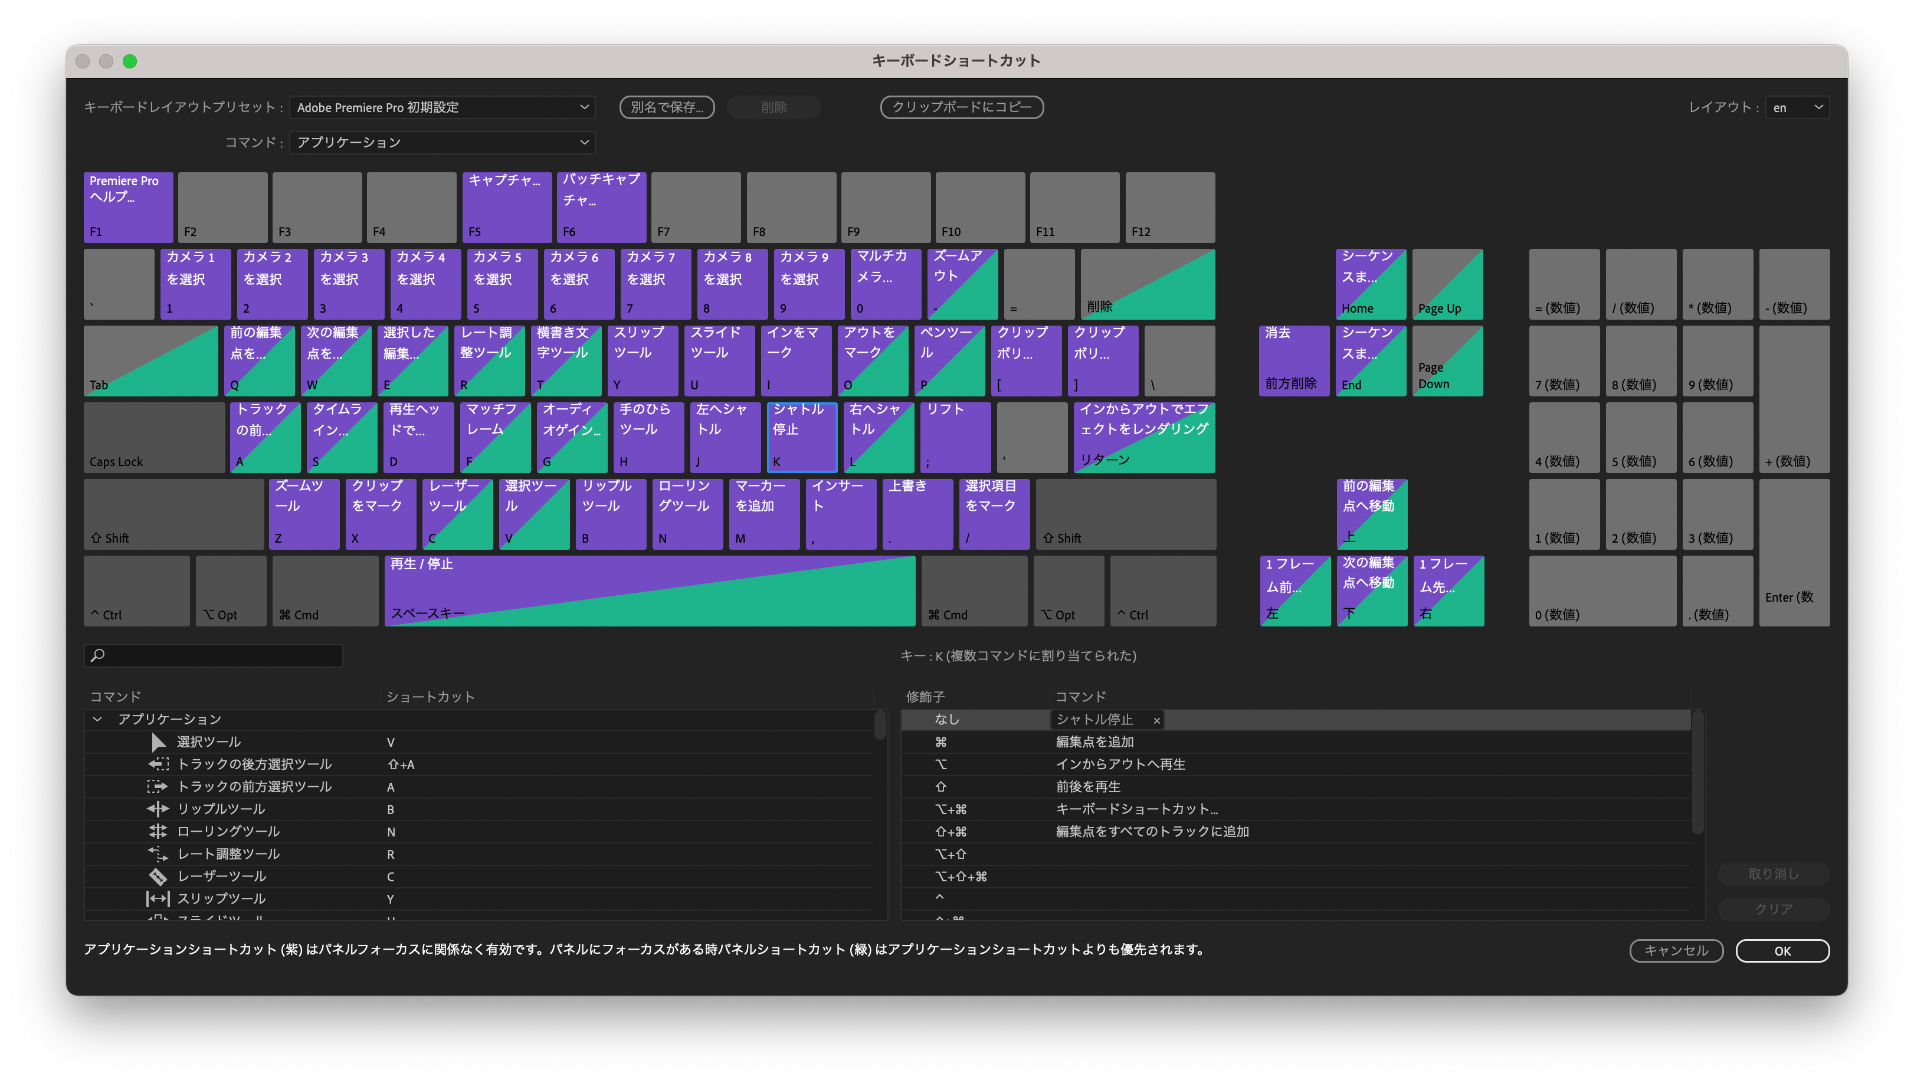Click the リップルツール icon in the command list
The width and height of the screenshot is (1914, 1083).
pos(158,809)
